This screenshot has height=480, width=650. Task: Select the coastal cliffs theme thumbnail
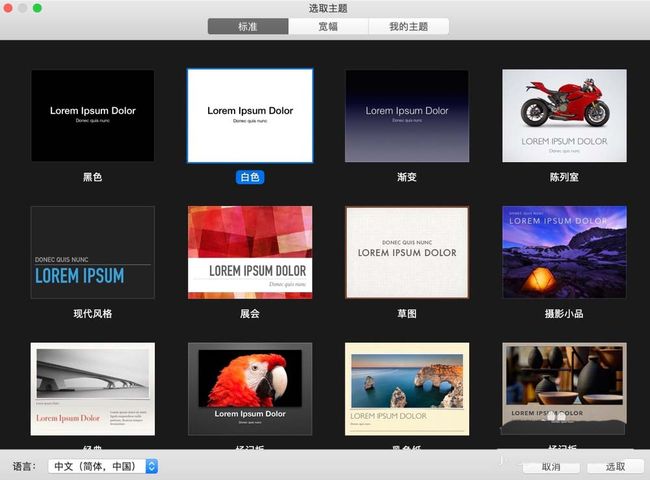click(407, 389)
